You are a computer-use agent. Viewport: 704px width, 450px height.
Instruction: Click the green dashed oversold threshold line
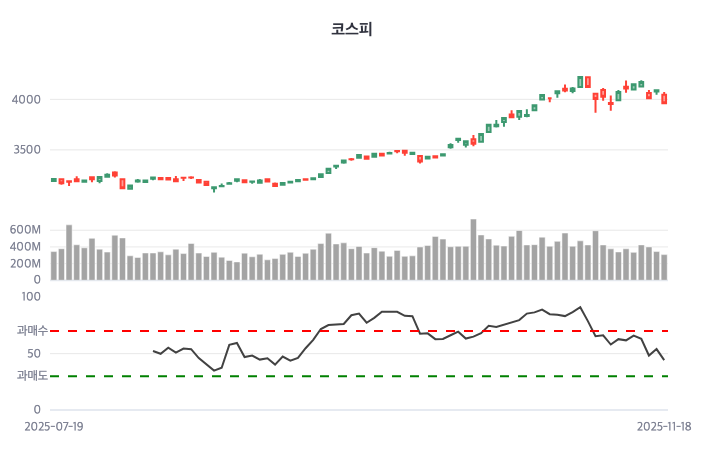click(300, 376)
